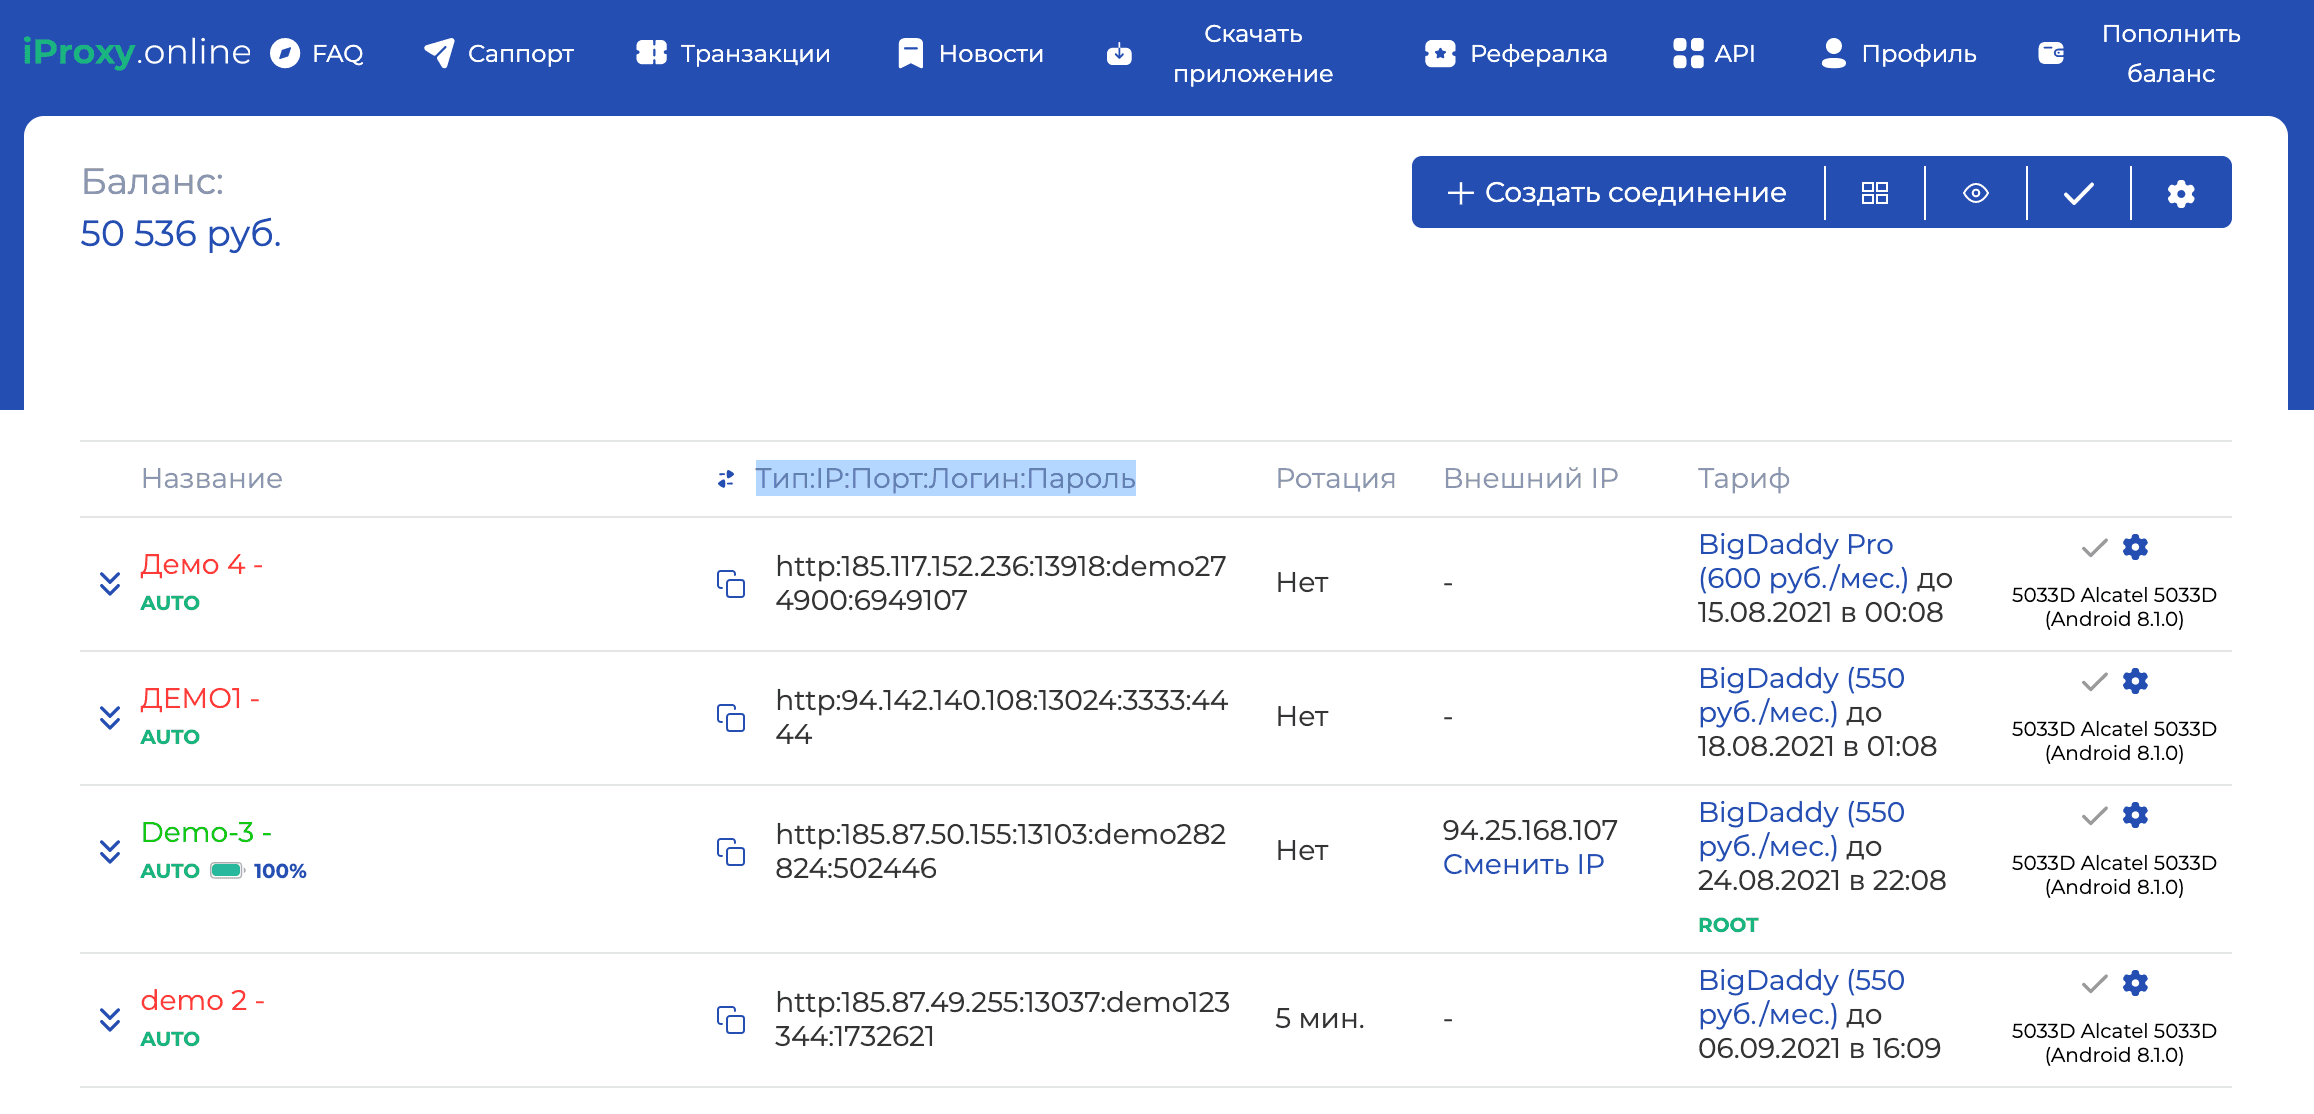Open the API section icon

[1687, 53]
